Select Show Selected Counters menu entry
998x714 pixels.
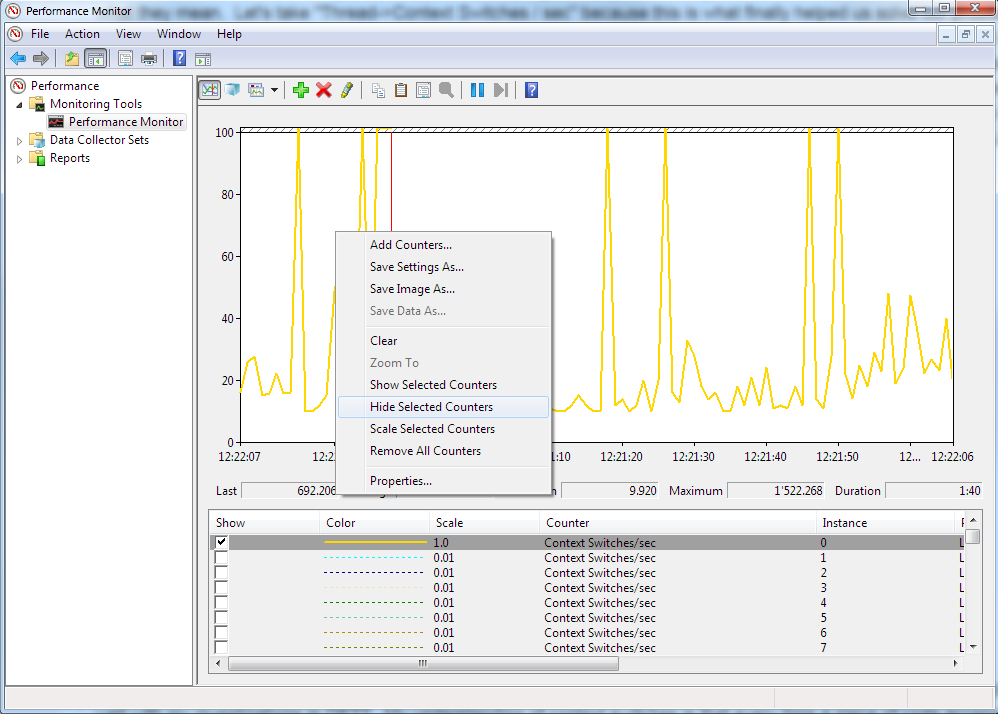point(444,385)
